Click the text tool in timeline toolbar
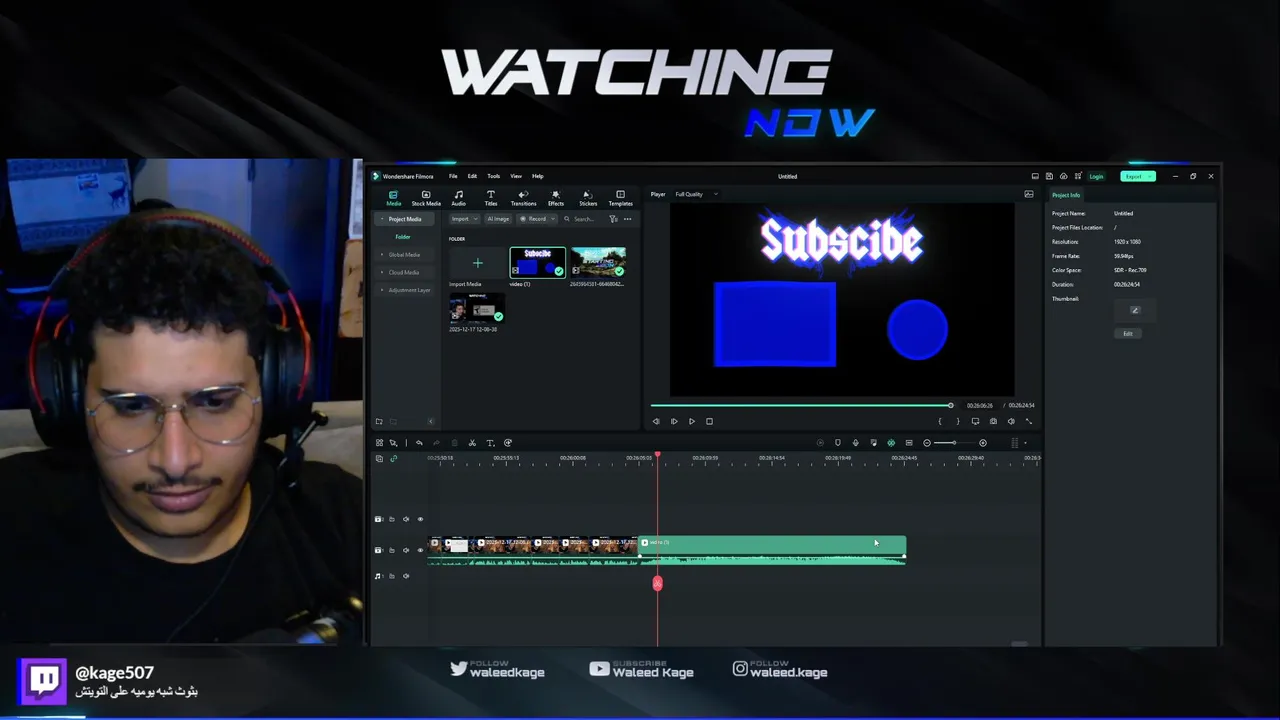The image size is (1280, 720). pyautogui.click(x=490, y=443)
